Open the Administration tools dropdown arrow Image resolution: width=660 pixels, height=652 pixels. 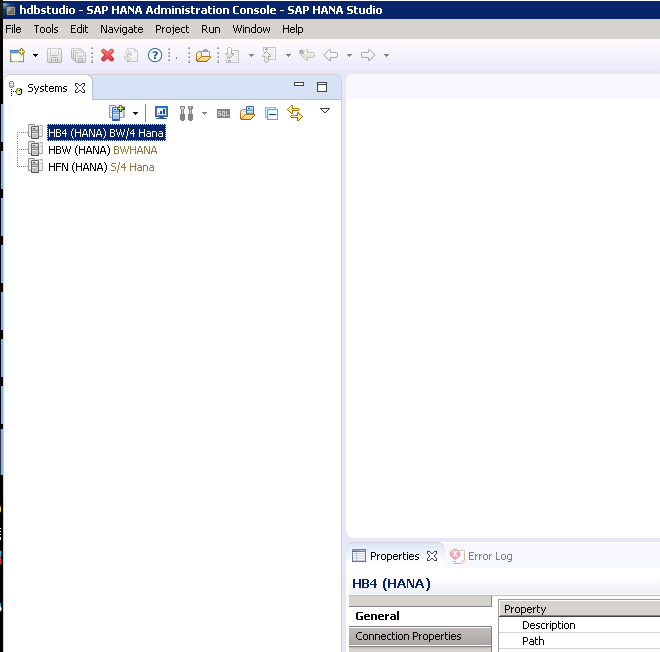(205, 113)
